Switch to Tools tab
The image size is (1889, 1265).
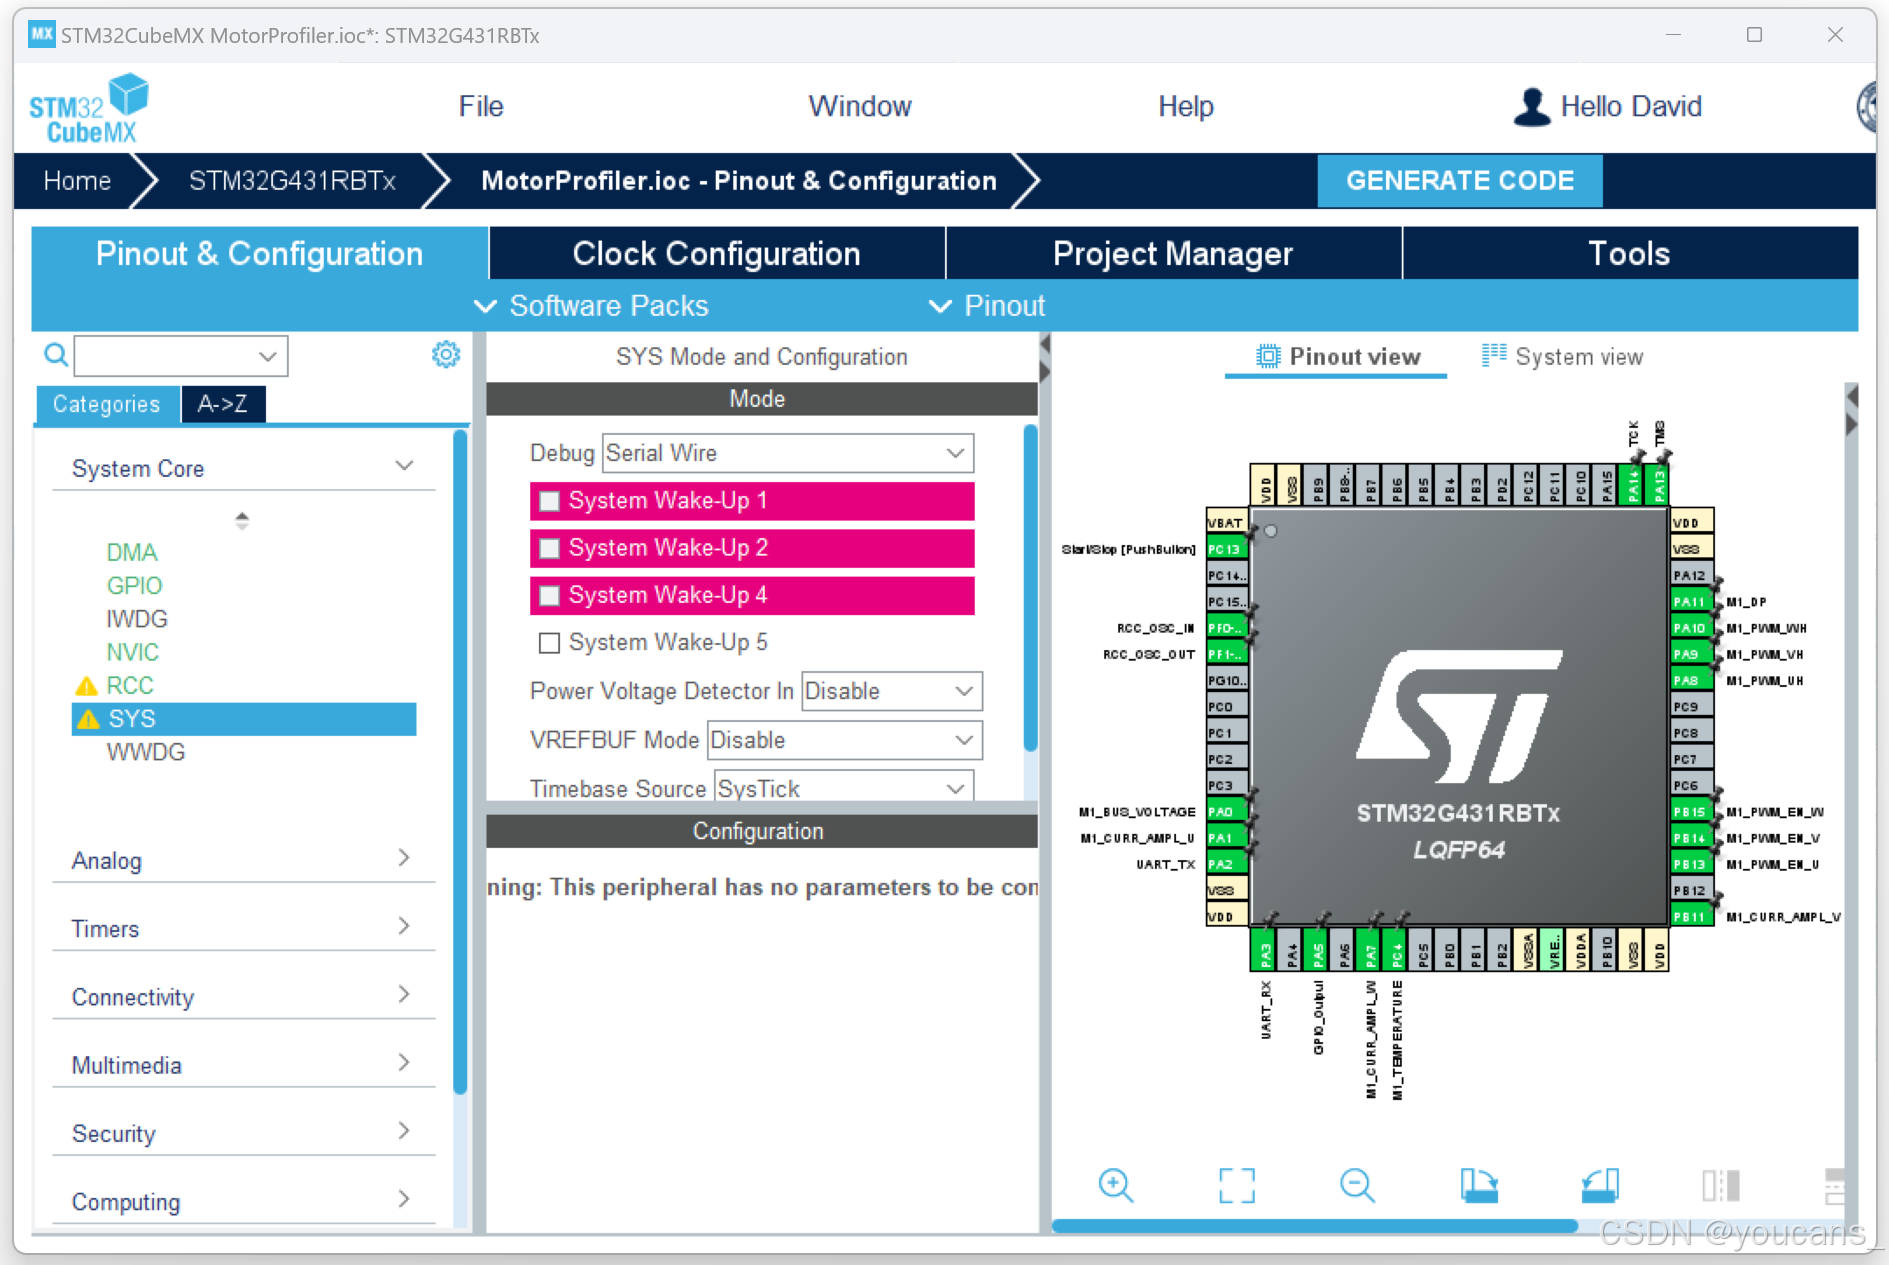pos(1630,253)
